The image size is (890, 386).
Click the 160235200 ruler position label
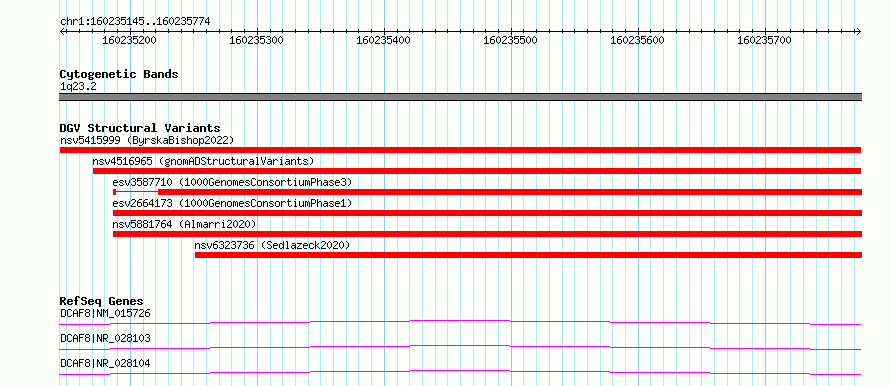(x=129, y=41)
